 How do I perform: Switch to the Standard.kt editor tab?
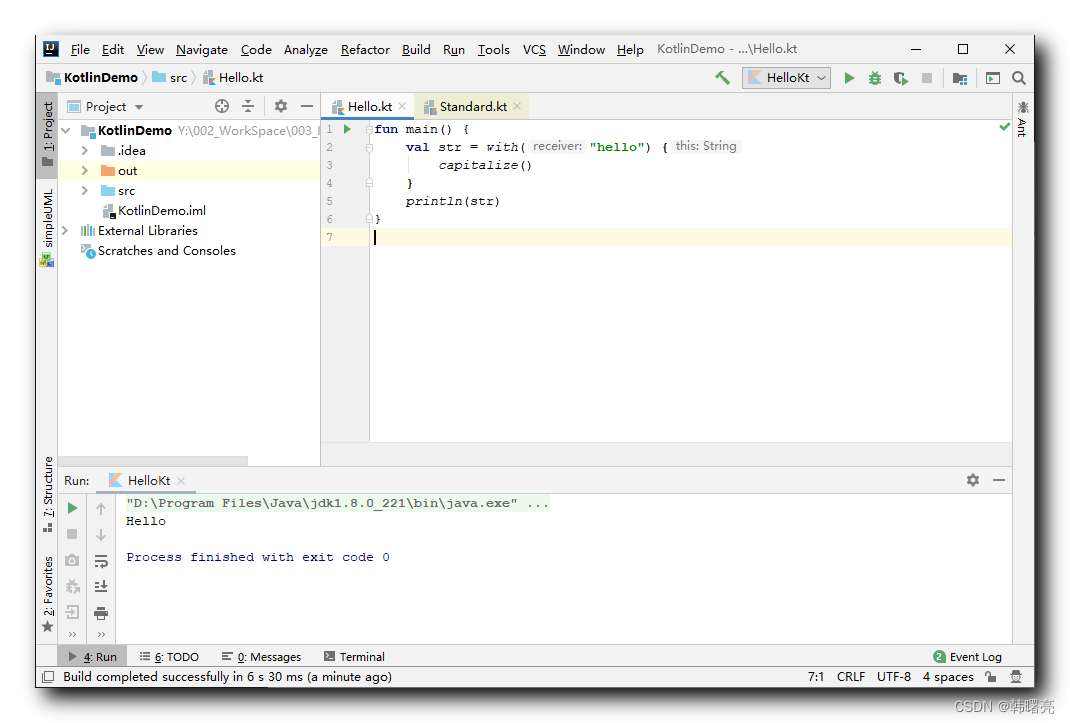coord(472,107)
